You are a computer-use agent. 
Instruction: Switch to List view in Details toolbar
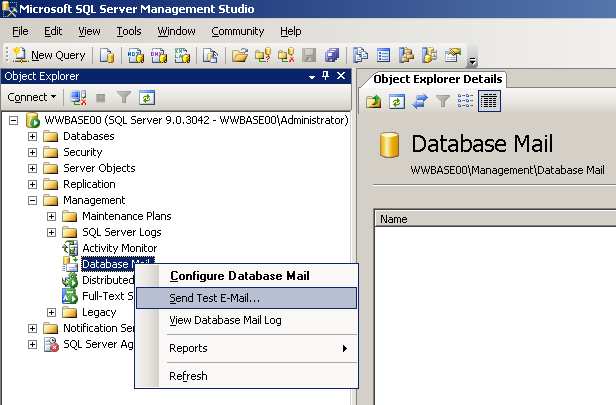tap(465, 102)
